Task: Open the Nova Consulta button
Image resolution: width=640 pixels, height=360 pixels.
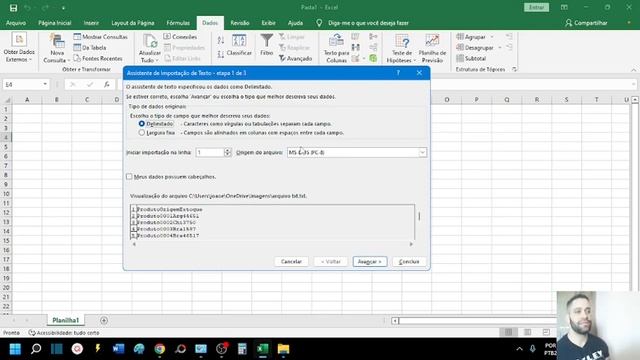Action: pos(57,48)
